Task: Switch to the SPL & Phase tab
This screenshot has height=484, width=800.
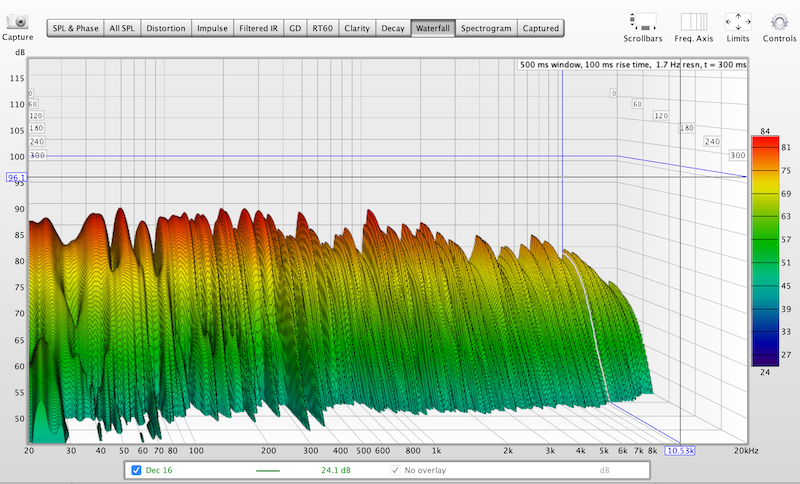Action: pyautogui.click(x=76, y=28)
